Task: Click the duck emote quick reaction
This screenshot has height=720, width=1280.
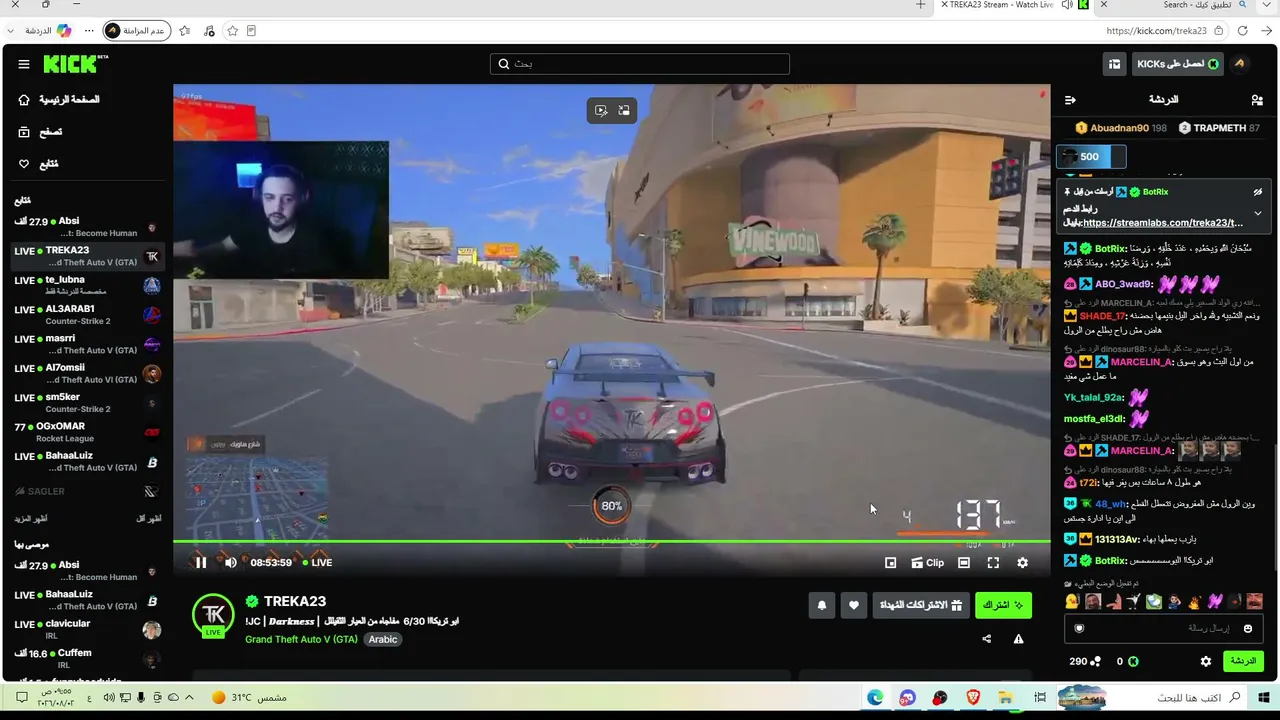Action: pos(1072,602)
